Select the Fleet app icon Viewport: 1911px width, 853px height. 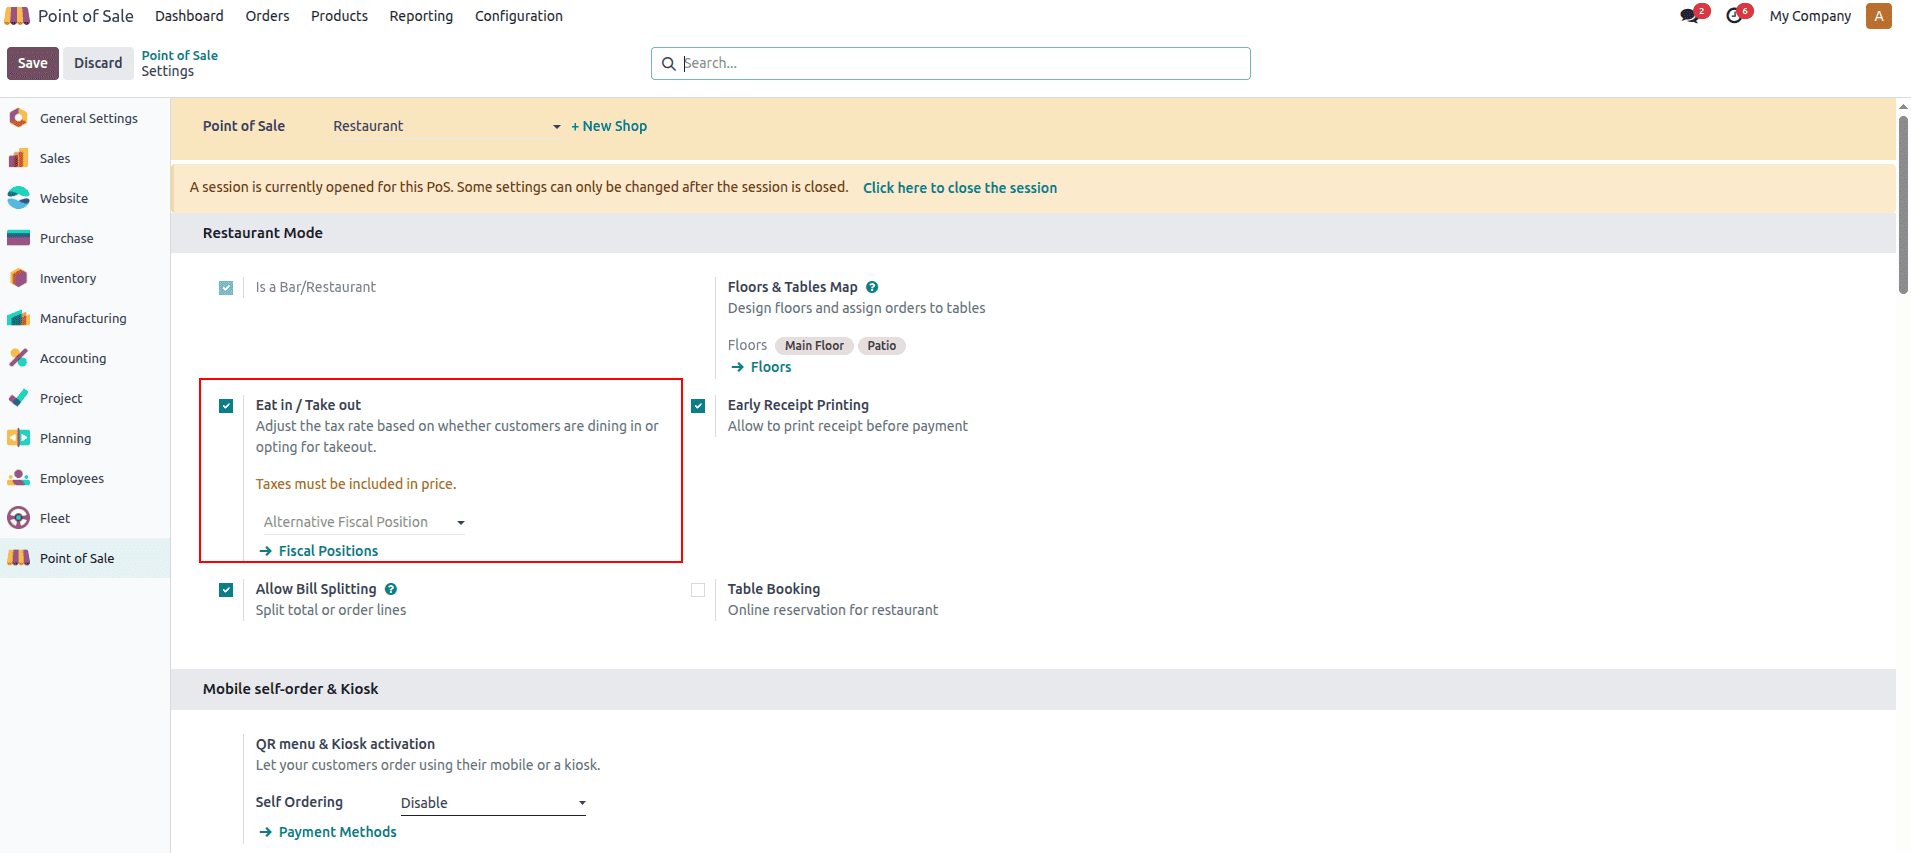(x=18, y=518)
